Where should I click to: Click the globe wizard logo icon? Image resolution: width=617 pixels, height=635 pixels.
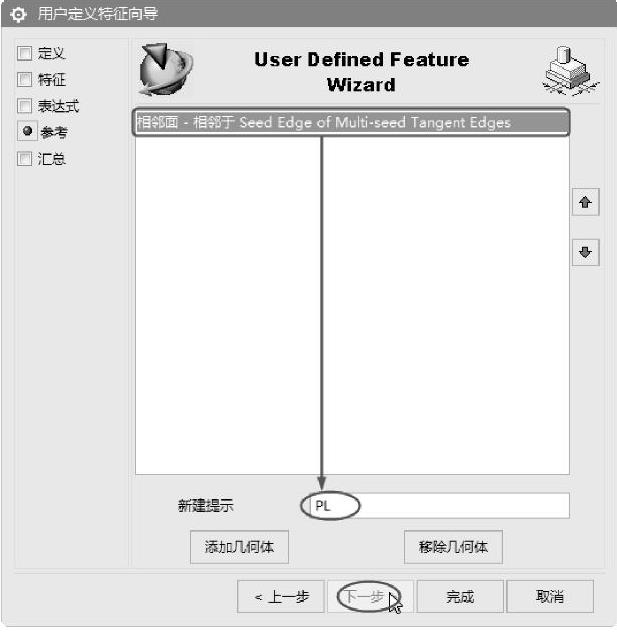point(165,70)
